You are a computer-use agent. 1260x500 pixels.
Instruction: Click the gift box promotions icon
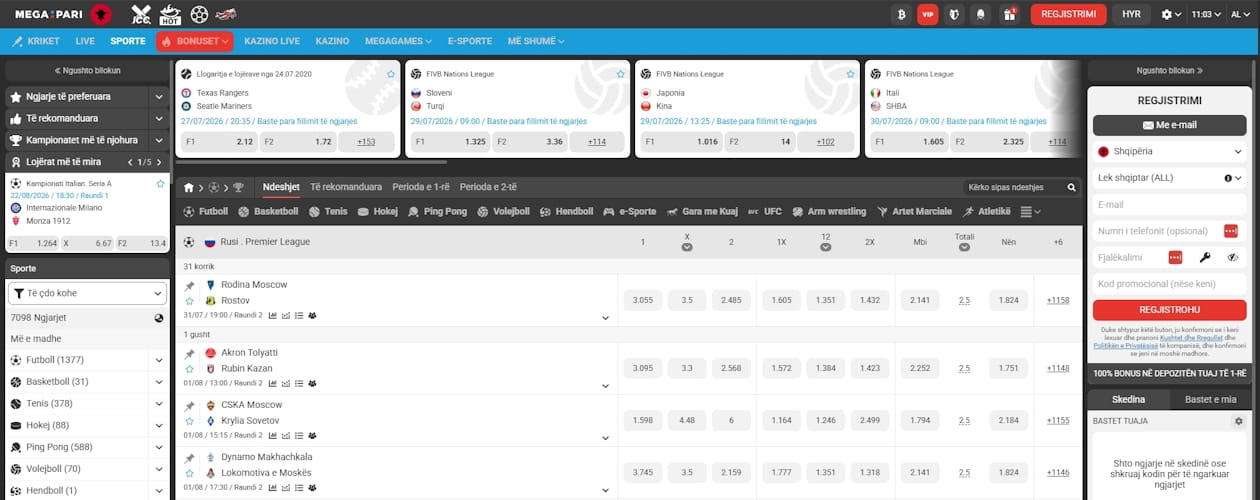point(1008,15)
